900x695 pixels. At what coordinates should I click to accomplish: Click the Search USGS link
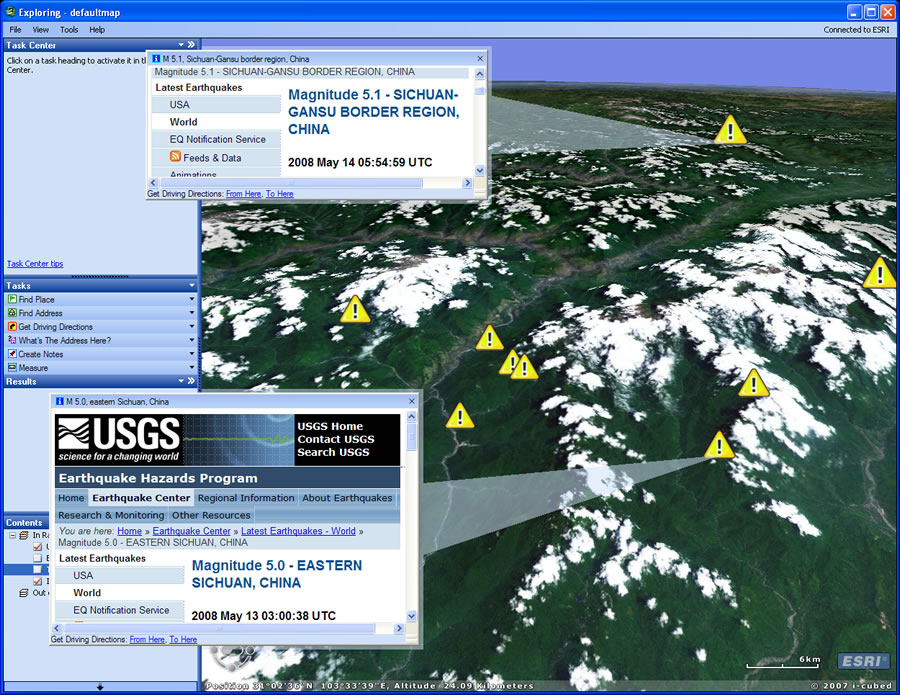point(333,452)
